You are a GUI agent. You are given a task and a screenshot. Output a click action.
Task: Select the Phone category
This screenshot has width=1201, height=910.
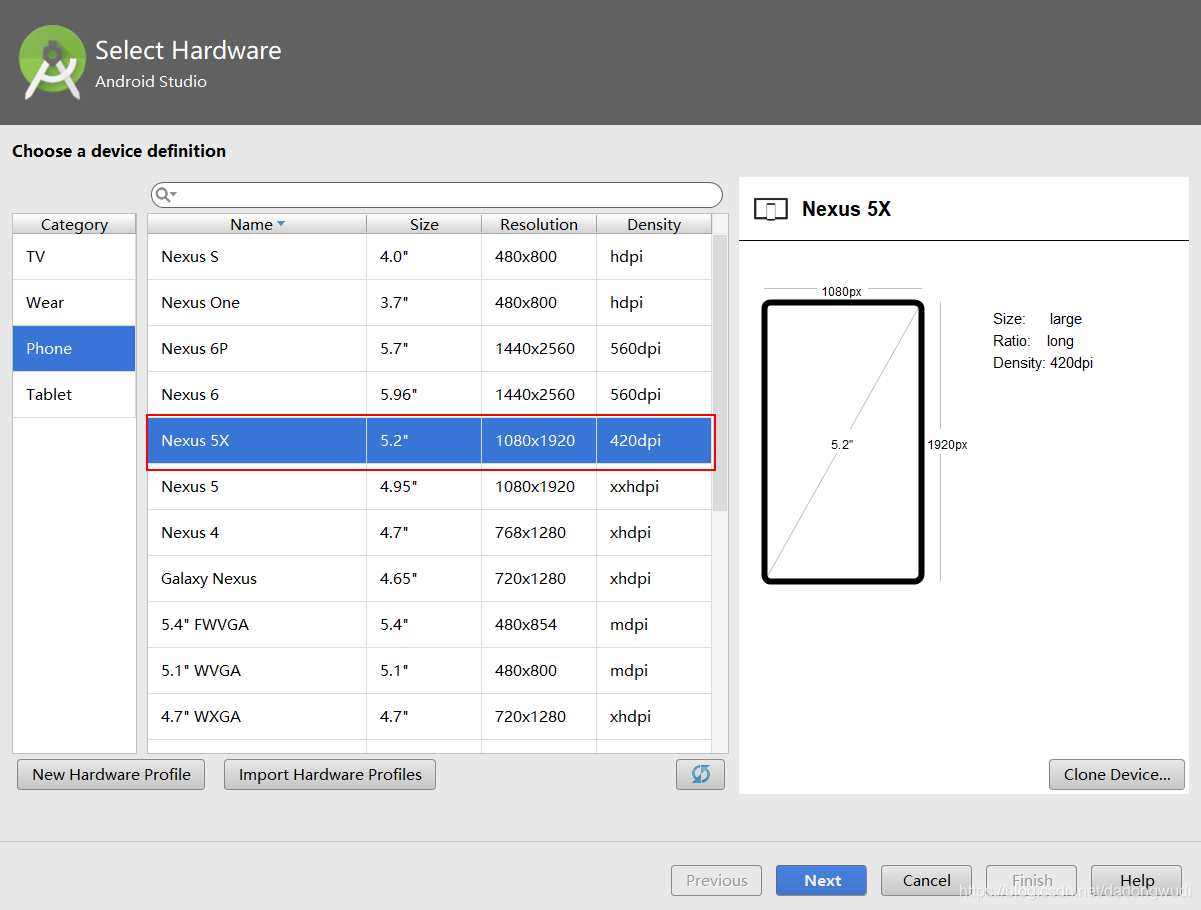click(x=74, y=349)
